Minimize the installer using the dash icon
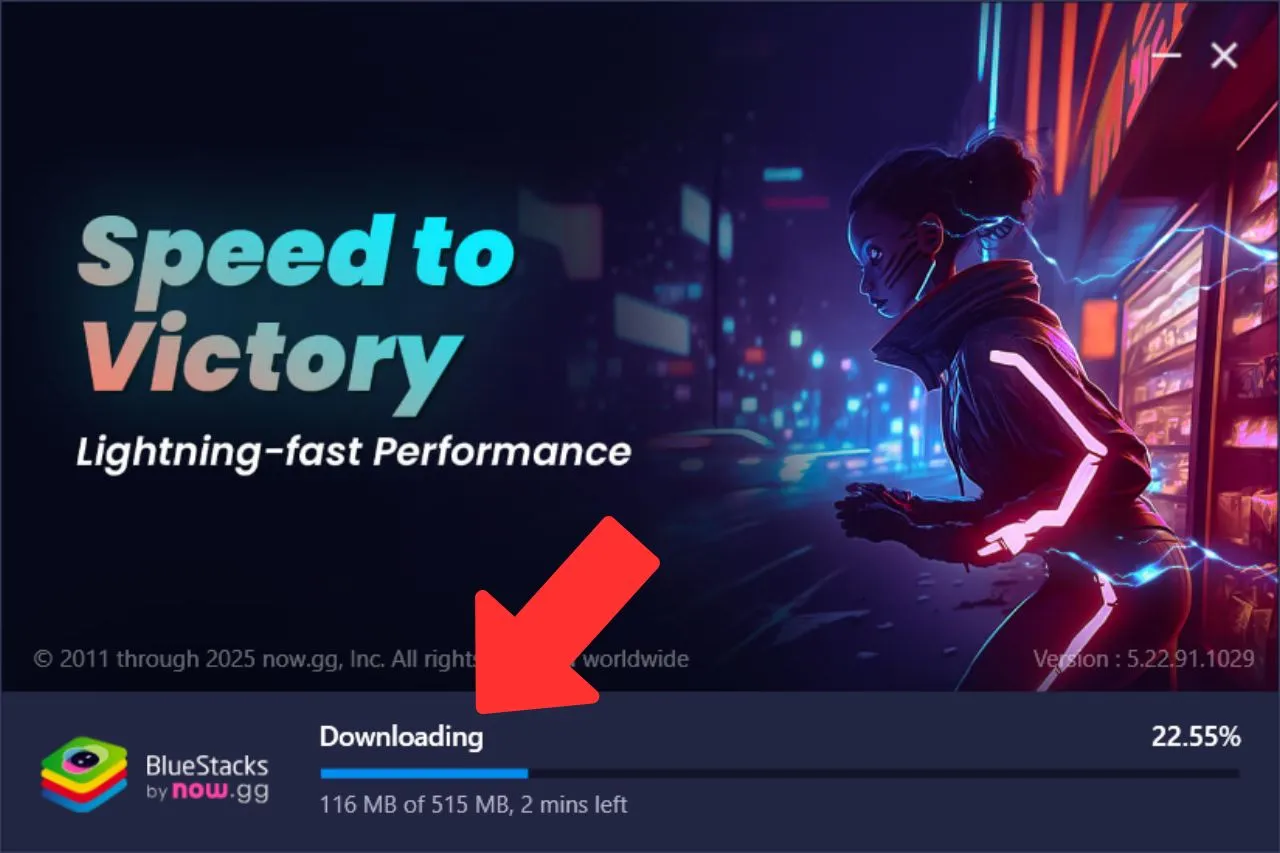The image size is (1280, 853). pos(1166,55)
